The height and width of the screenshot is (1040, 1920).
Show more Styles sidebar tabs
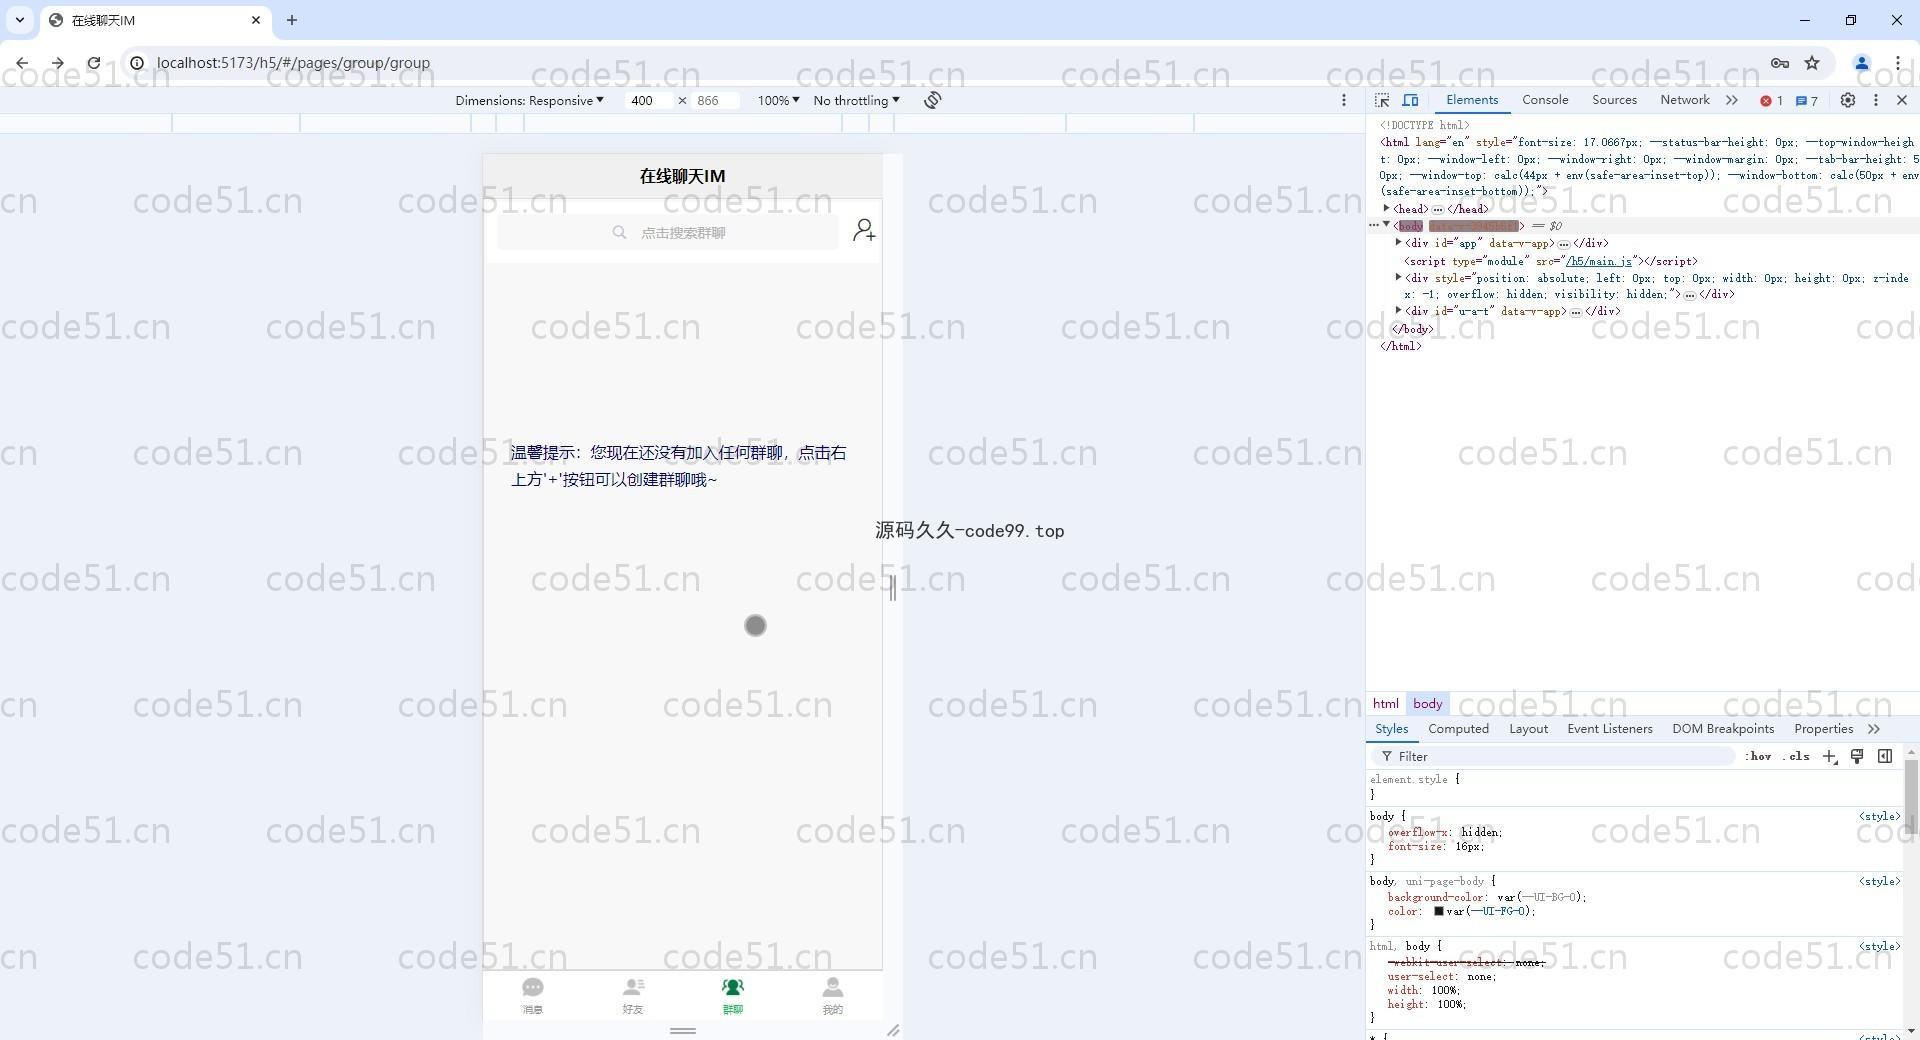1873,729
